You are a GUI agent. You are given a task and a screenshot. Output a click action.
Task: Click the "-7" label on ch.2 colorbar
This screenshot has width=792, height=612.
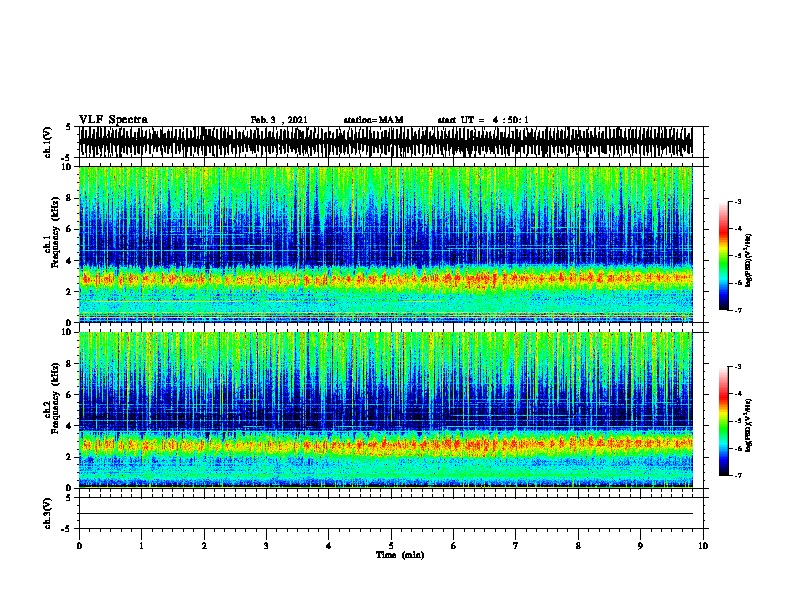738,475
